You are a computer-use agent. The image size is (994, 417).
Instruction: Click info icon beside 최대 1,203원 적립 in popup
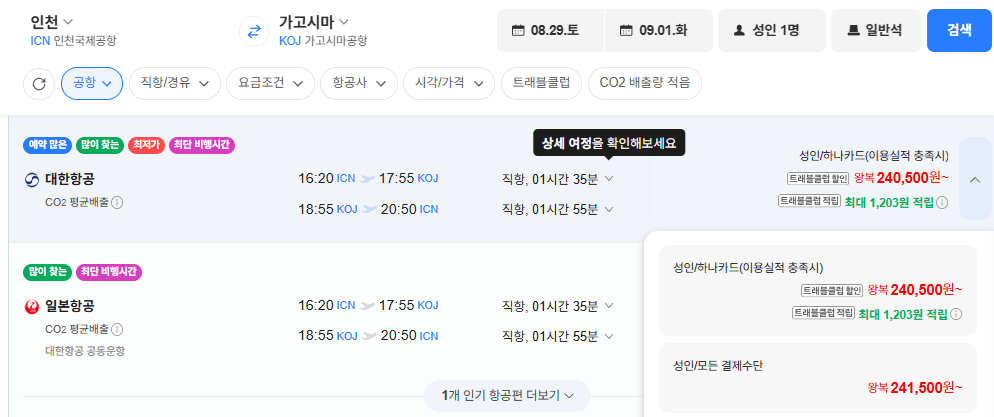[x=957, y=314]
